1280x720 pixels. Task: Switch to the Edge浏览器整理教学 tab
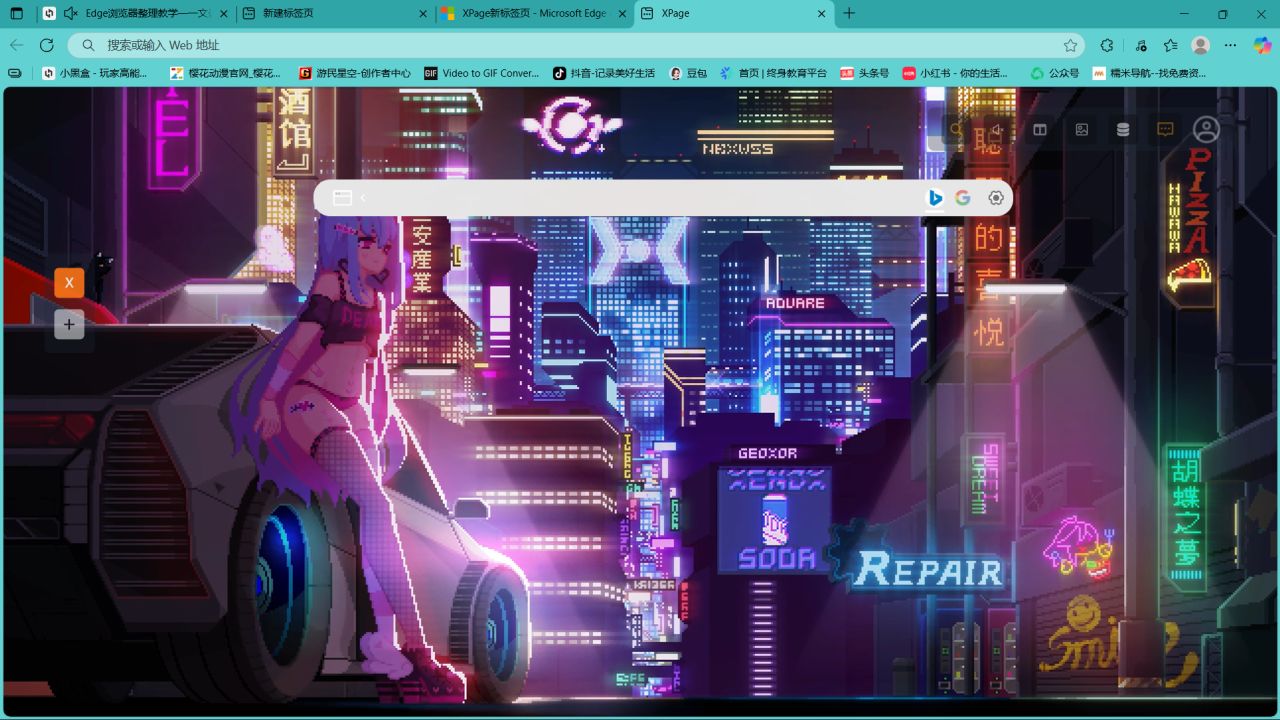point(134,14)
